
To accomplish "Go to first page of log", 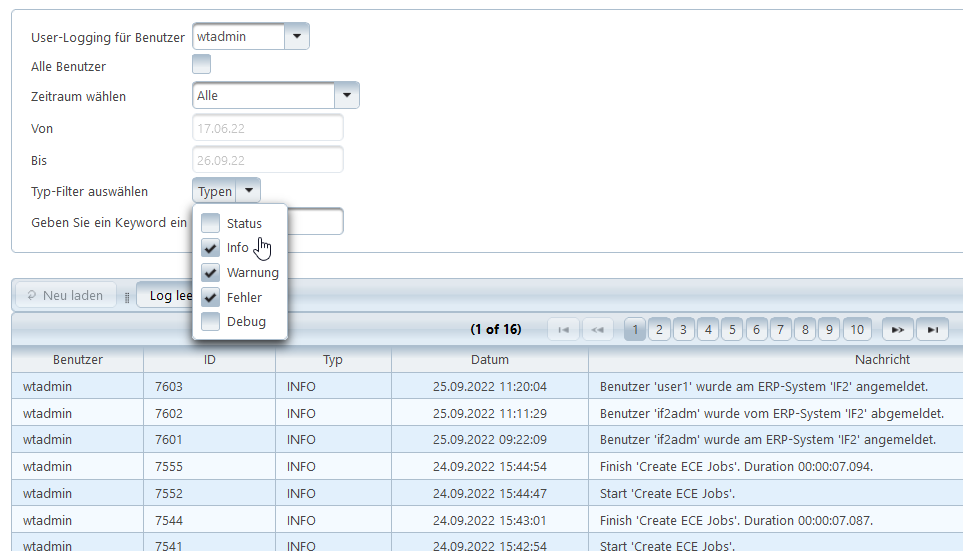I will click(563, 329).
